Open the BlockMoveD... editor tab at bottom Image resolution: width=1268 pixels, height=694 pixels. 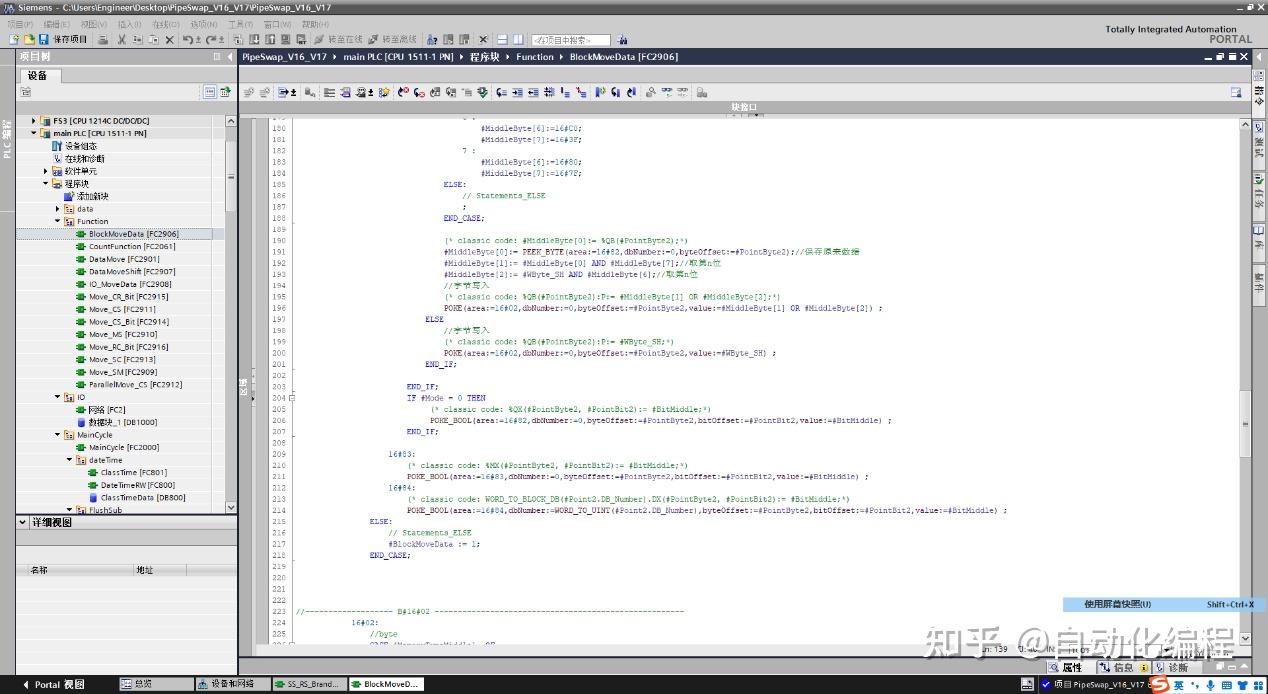coord(386,684)
